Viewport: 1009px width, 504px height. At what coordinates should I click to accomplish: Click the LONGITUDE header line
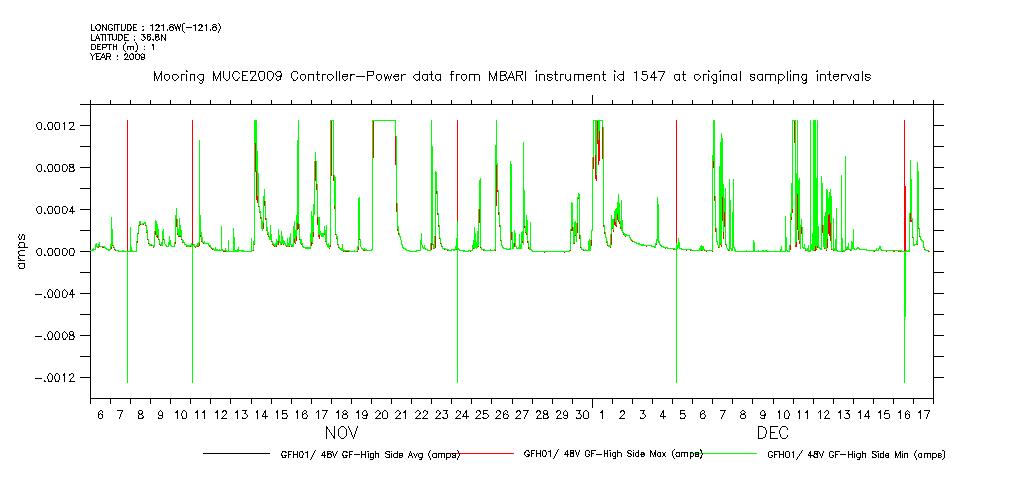tap(155, 26)
